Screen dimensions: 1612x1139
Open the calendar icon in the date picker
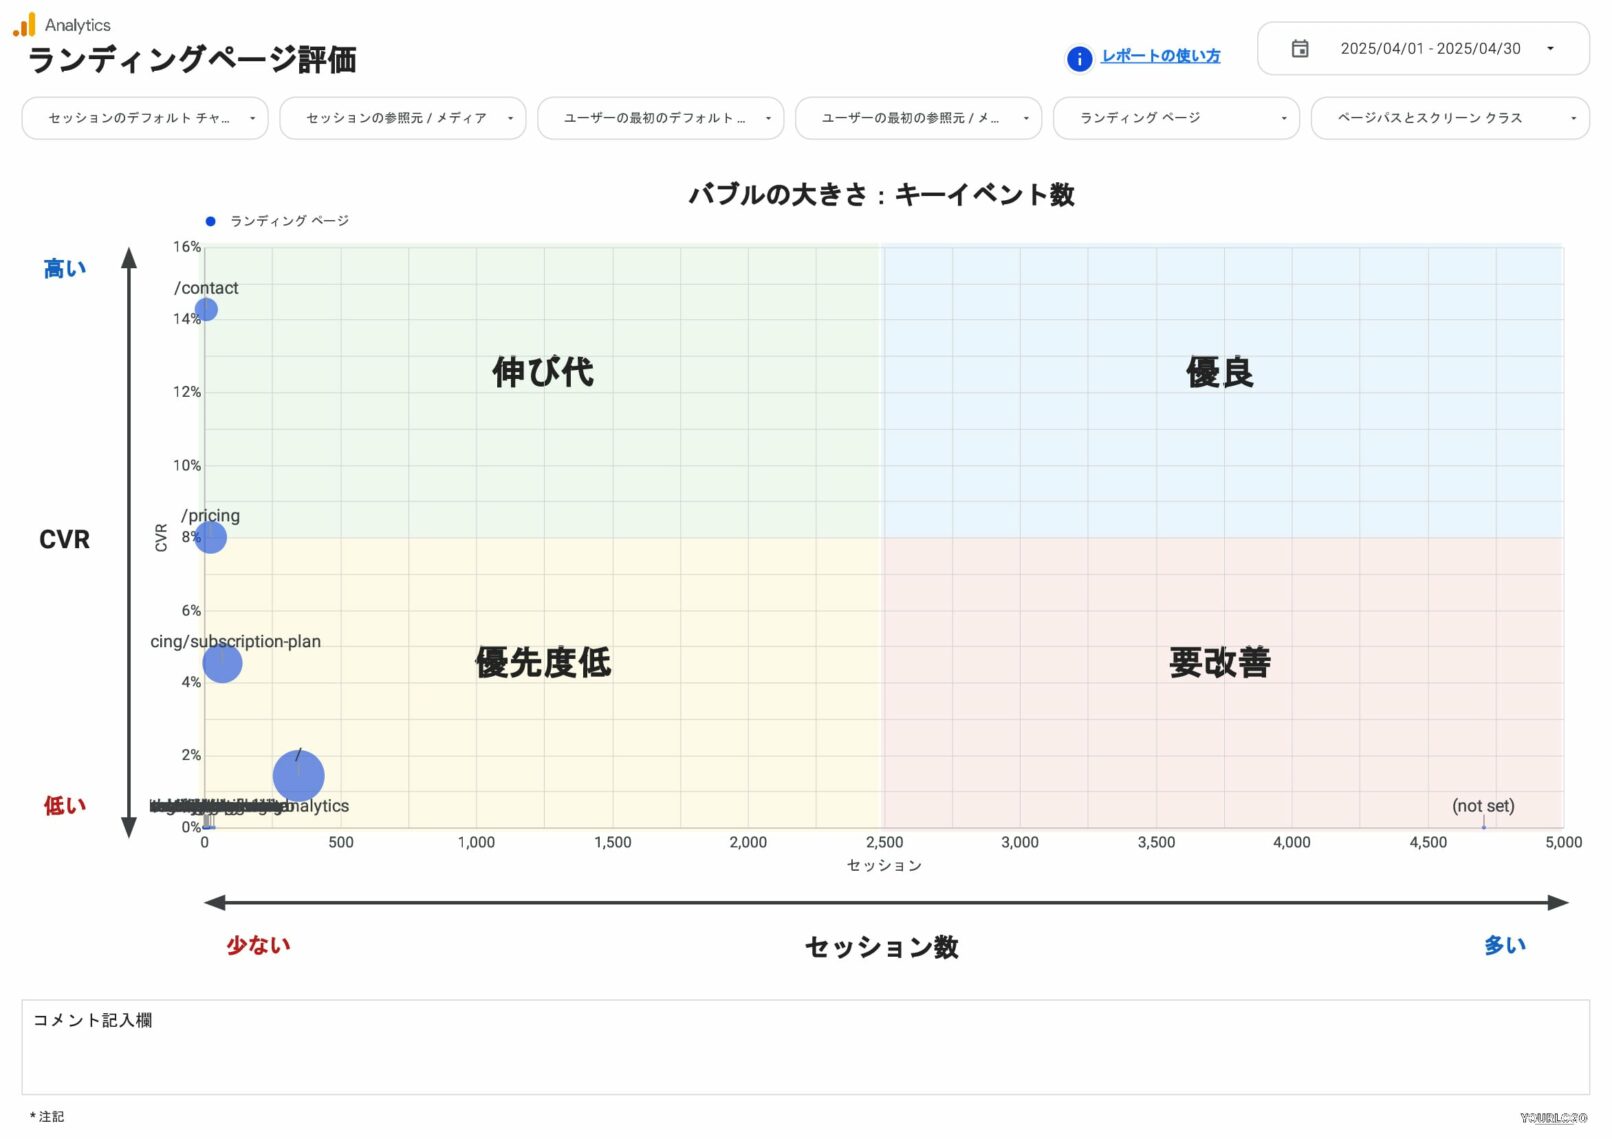point(1299,48)
